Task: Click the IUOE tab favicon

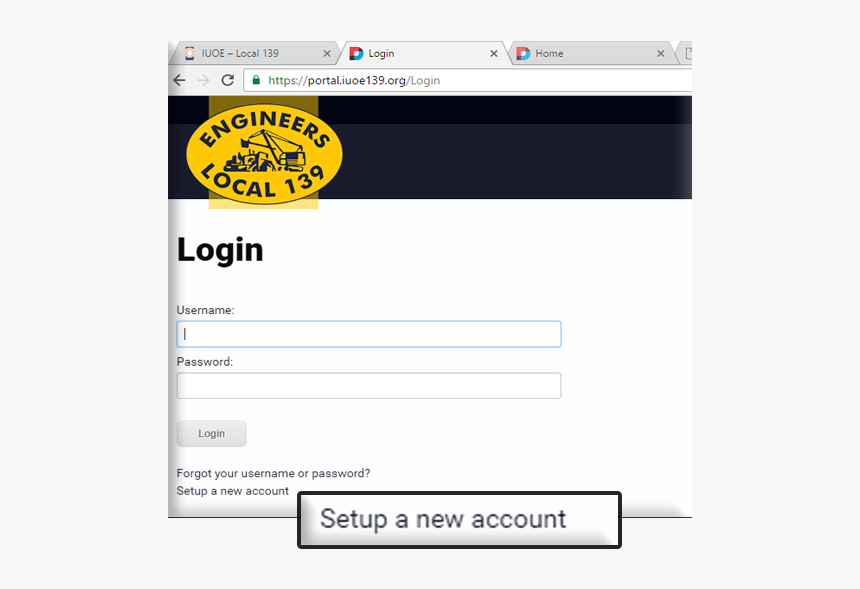Action: pos(190,53)
